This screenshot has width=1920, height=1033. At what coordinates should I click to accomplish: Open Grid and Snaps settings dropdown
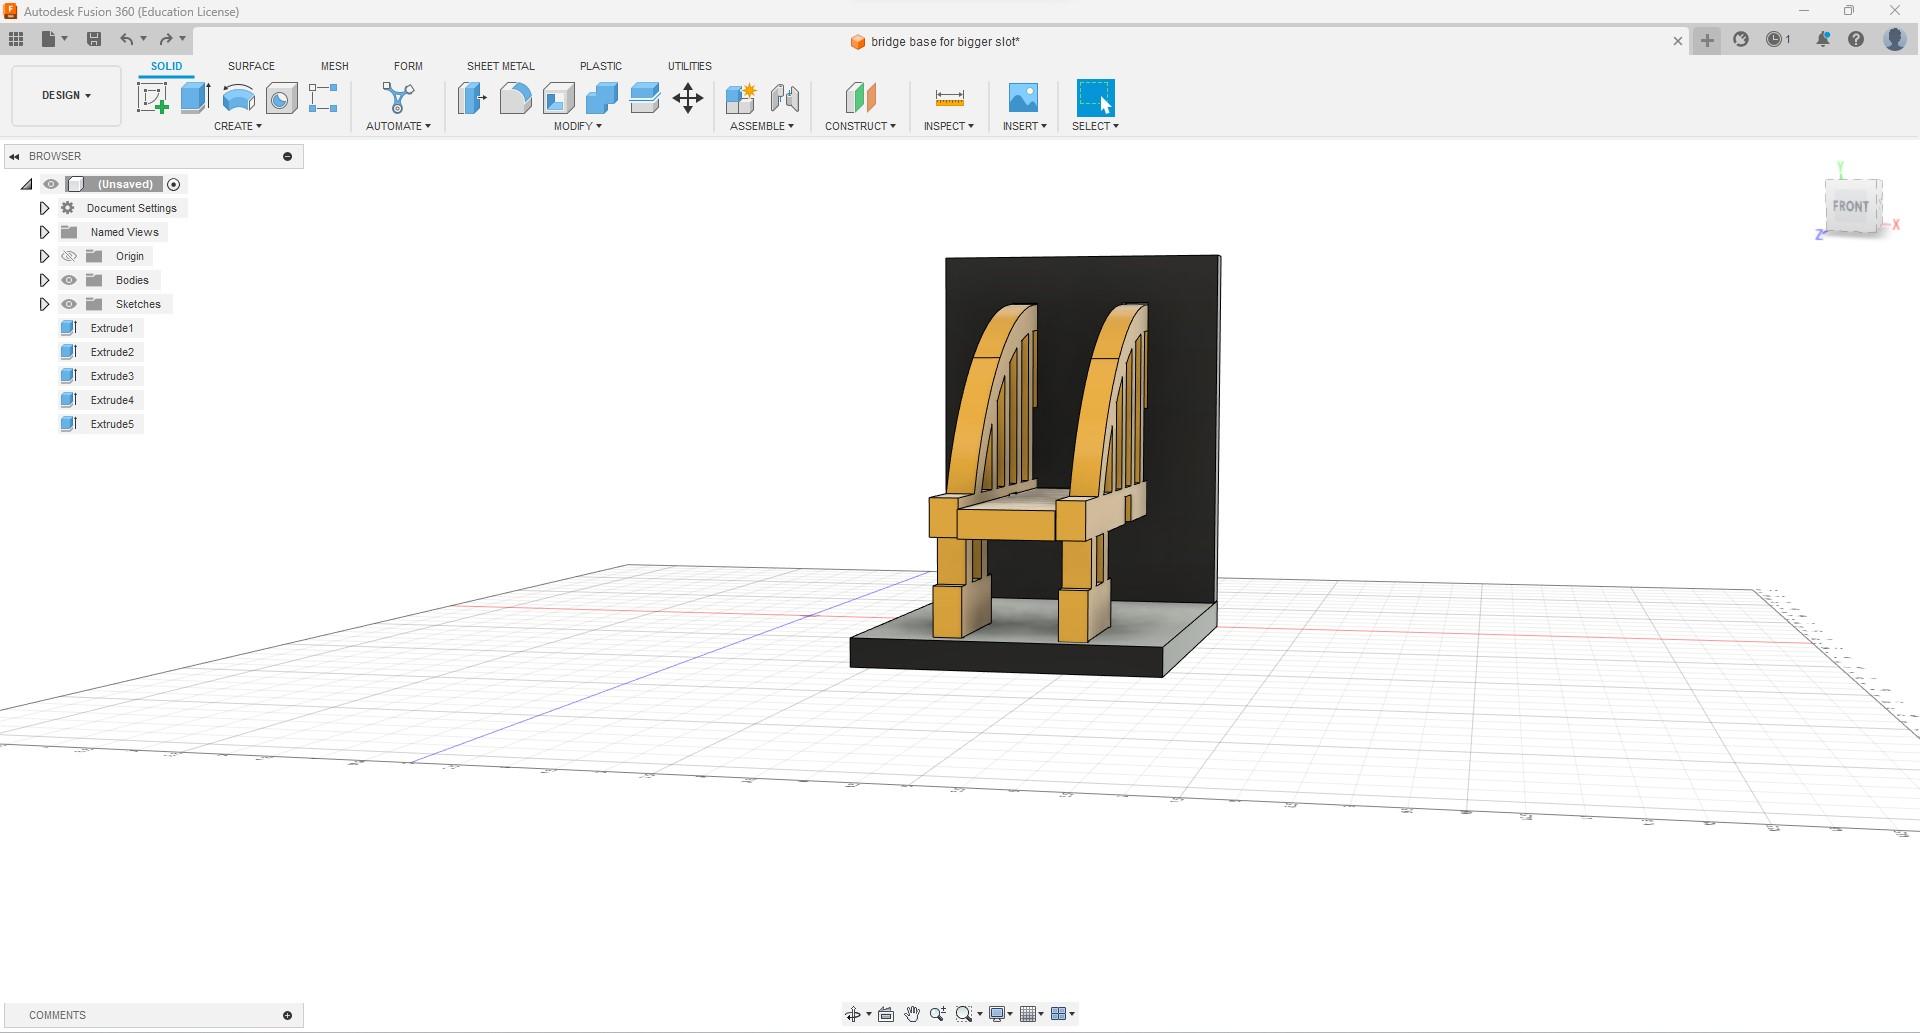coord(1032,1014)
